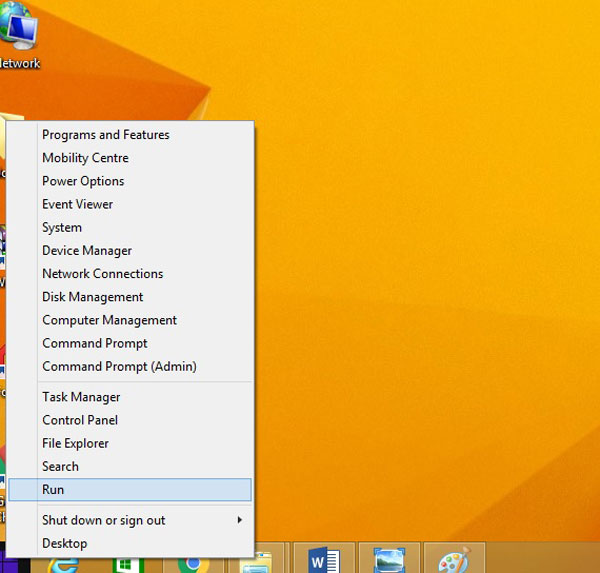Open Network Connections
Viewport: 600px width, 573px height.
coord(130,274)
